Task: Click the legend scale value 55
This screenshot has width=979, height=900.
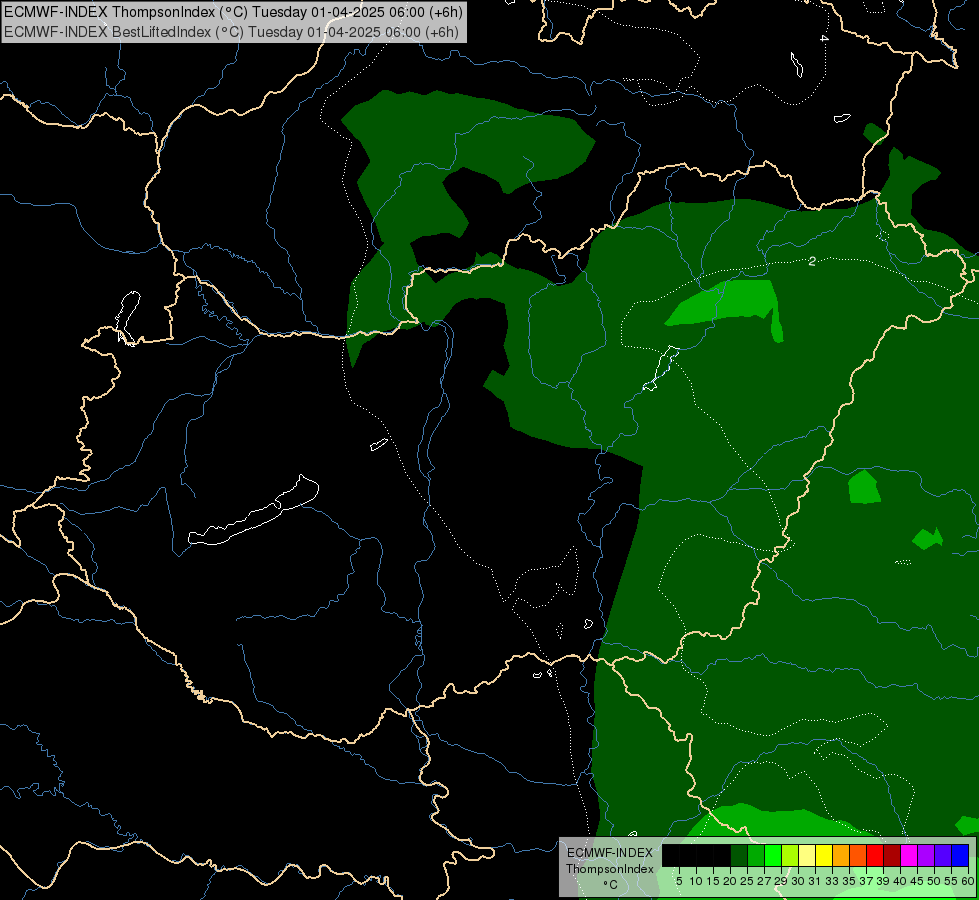Action: pyautogui.click(x=952, y=881)
